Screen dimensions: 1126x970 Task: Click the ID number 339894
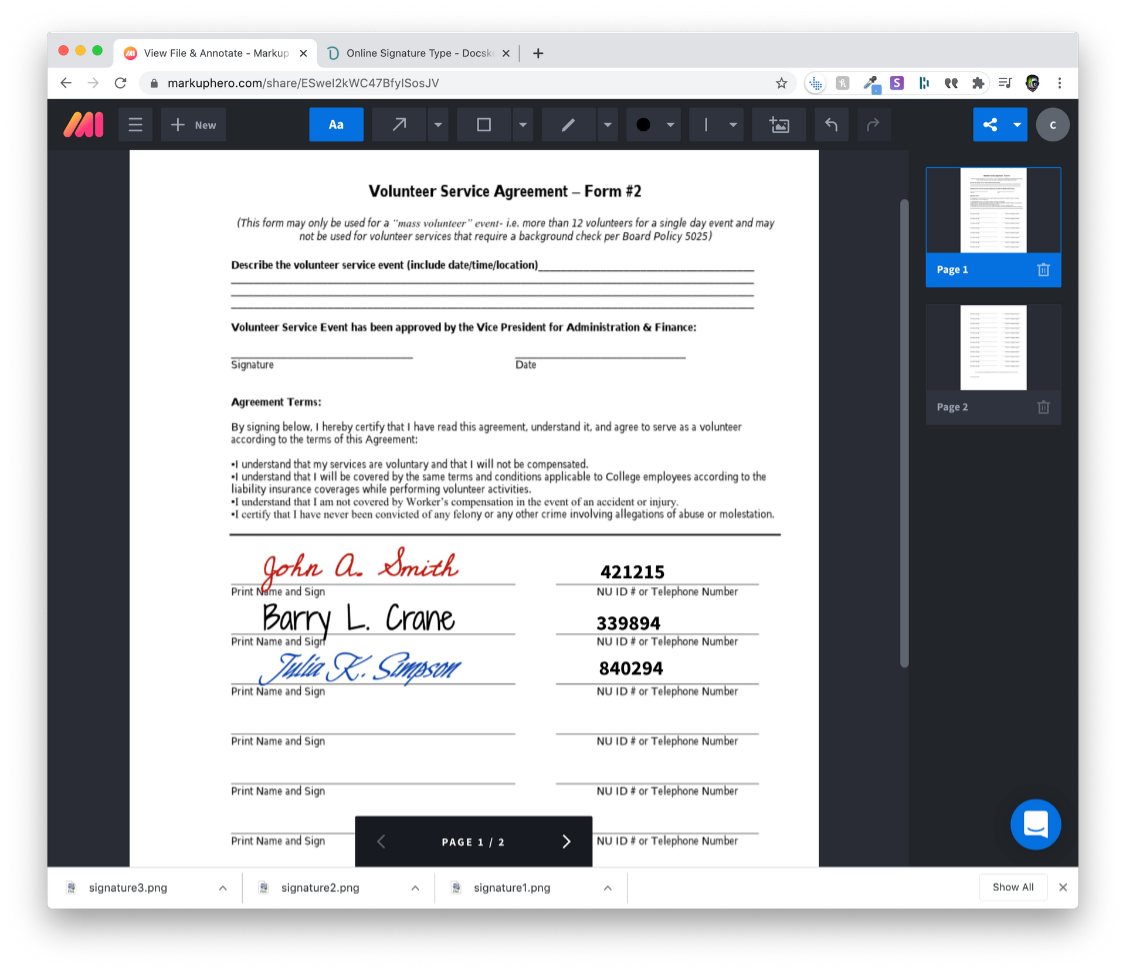coord(628,623)
